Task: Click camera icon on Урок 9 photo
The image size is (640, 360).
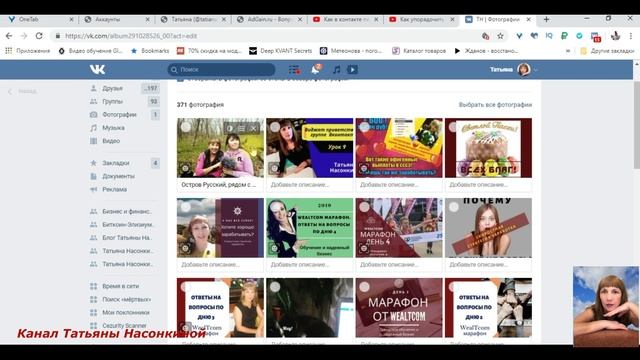Action: 275,168
